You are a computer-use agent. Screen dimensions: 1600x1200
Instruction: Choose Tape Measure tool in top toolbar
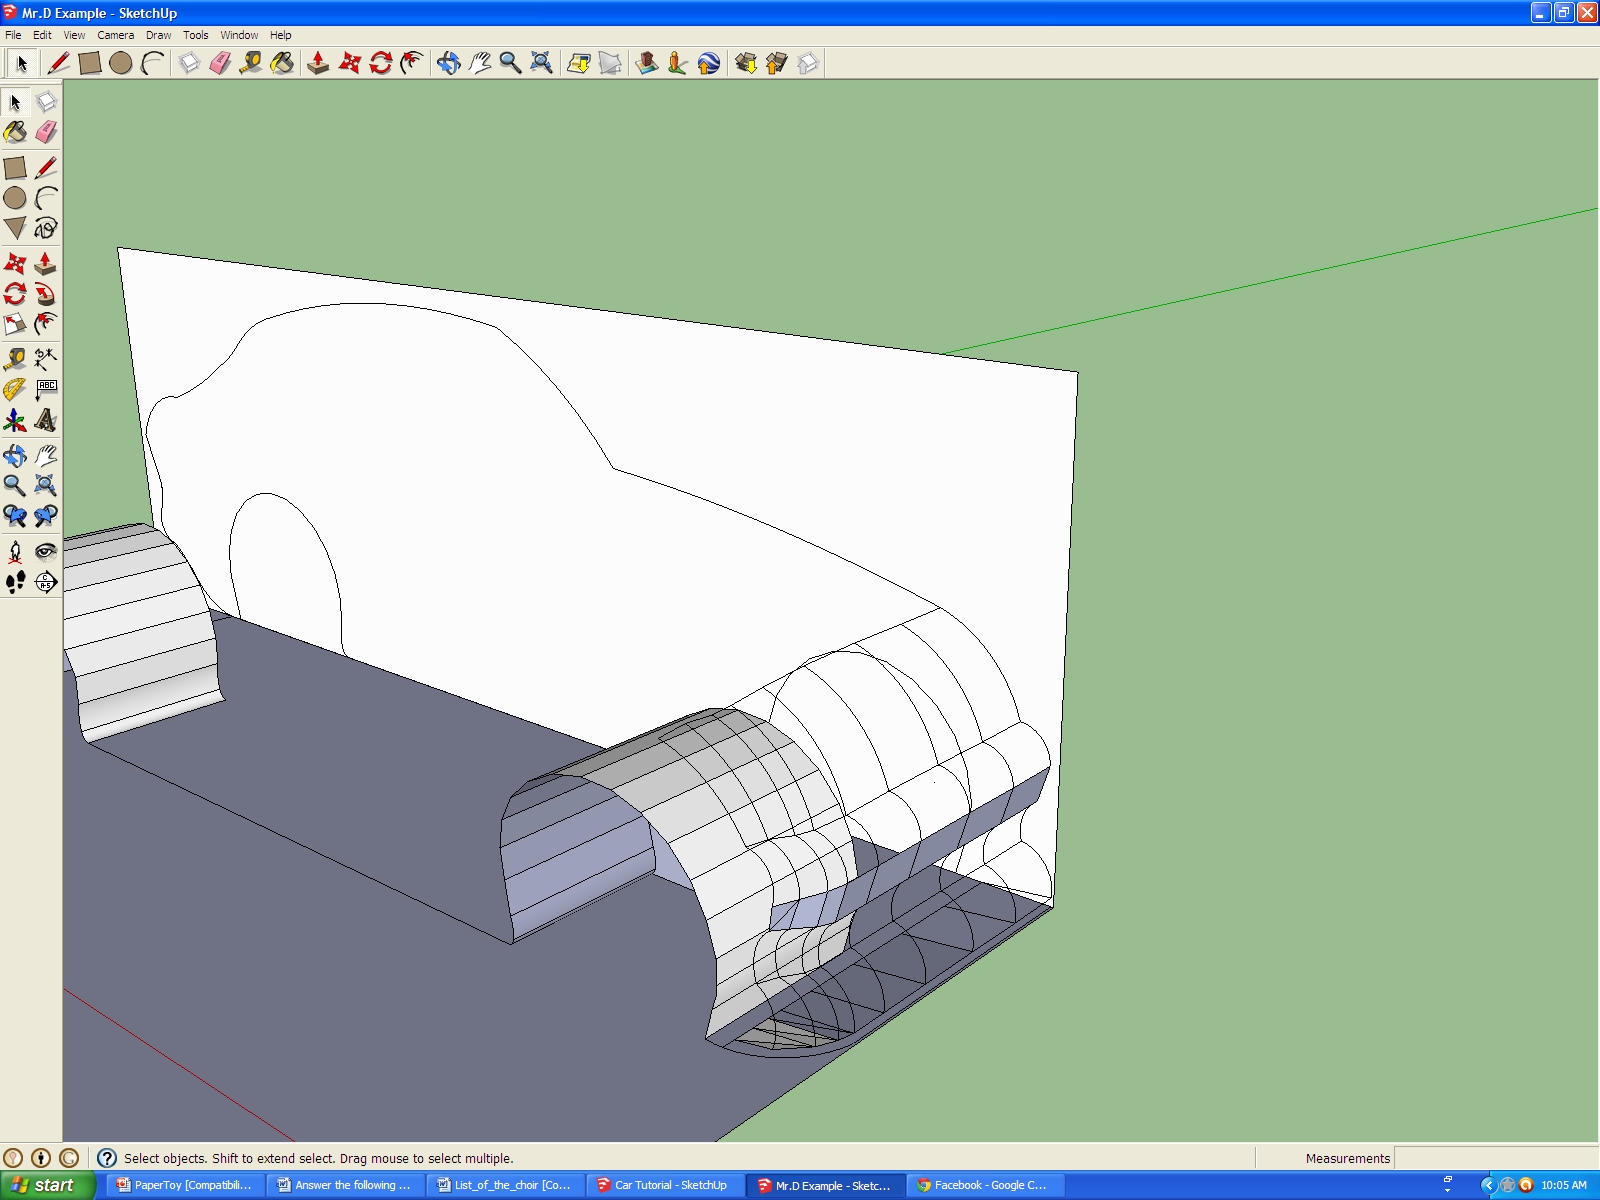tap(251, 63)
